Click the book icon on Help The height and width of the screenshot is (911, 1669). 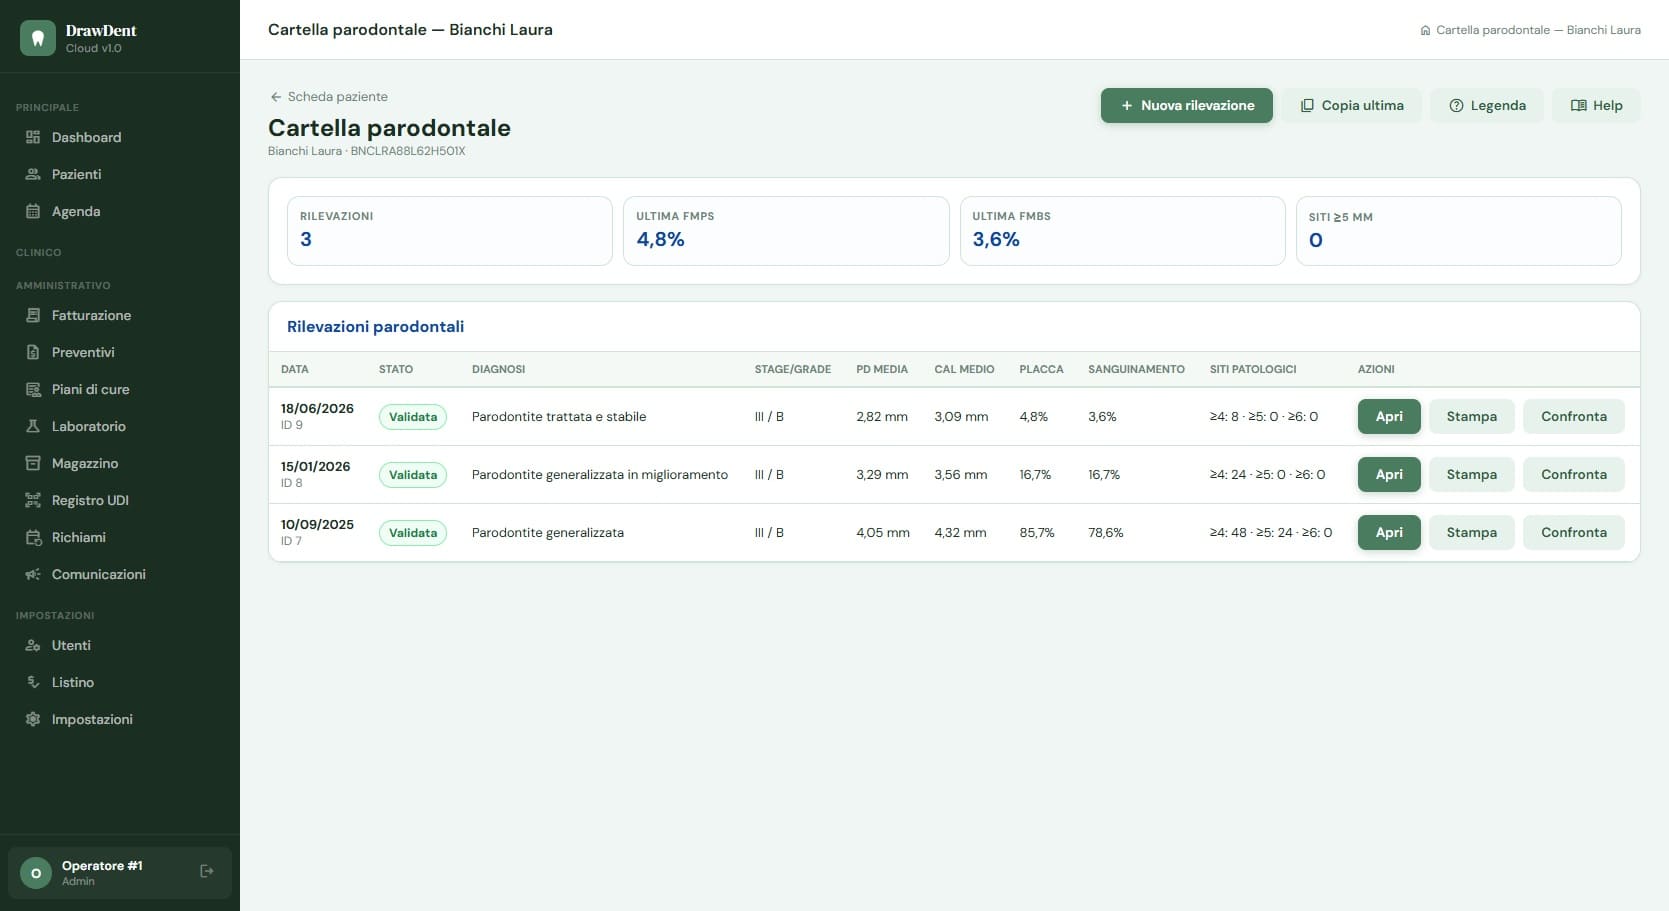(1578, 105)
